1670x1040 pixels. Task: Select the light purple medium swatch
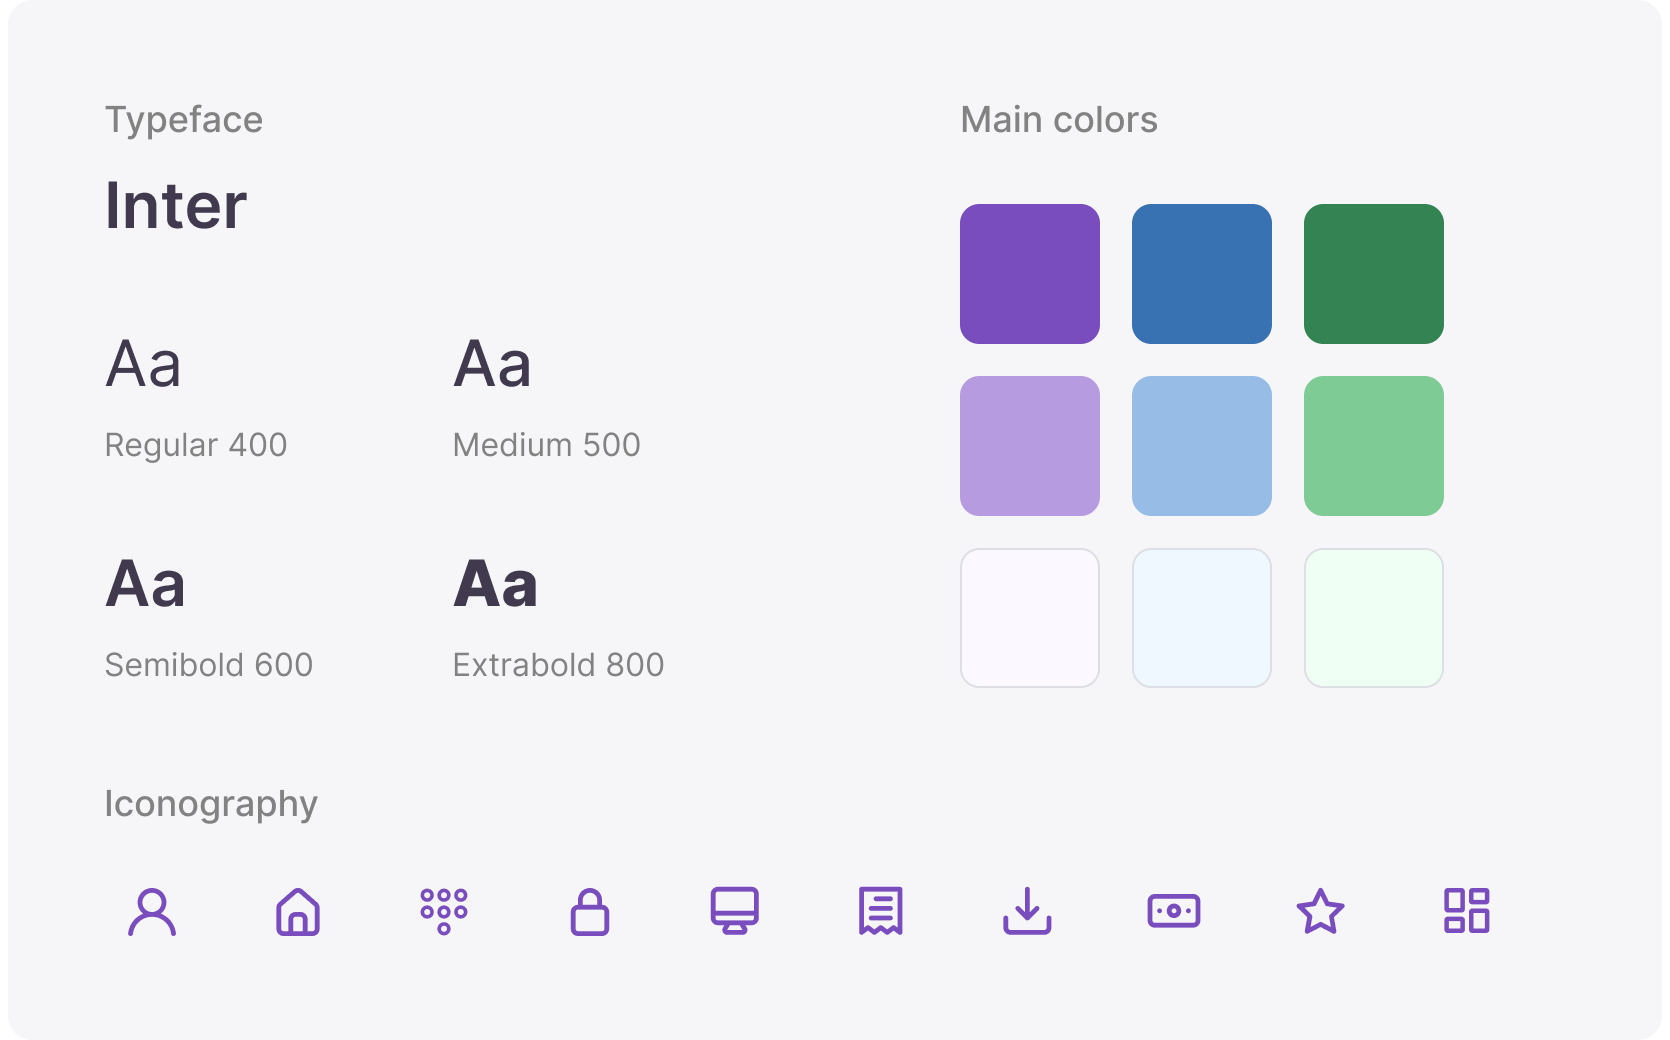1030,446
